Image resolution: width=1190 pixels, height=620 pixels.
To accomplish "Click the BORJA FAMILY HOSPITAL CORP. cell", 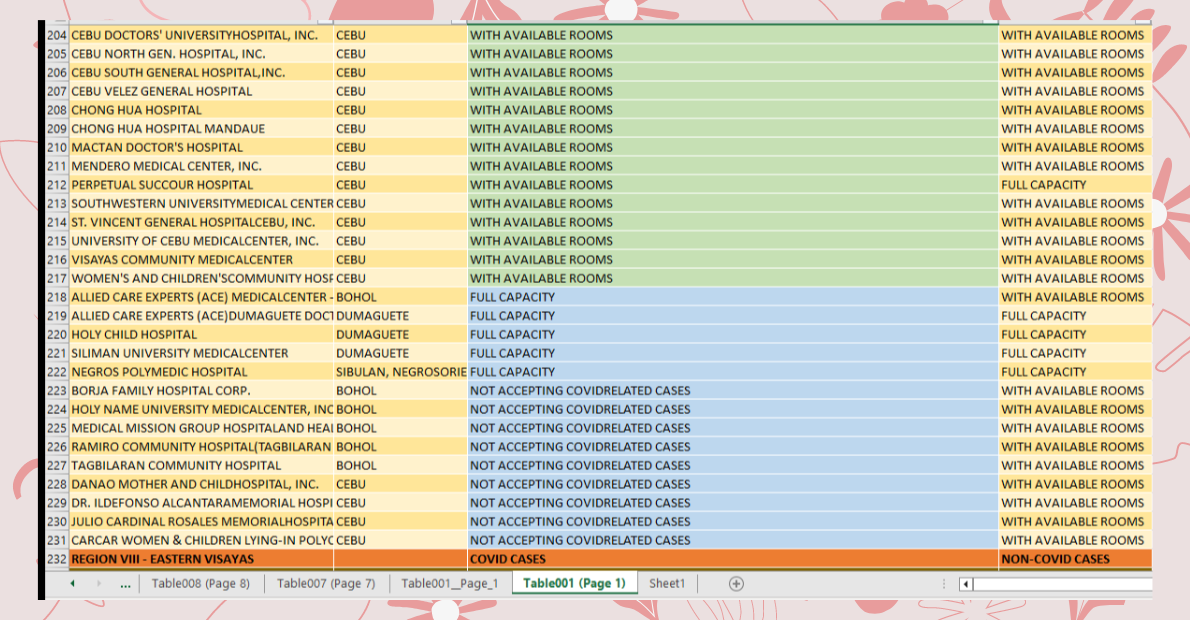I will pos(201,391).
